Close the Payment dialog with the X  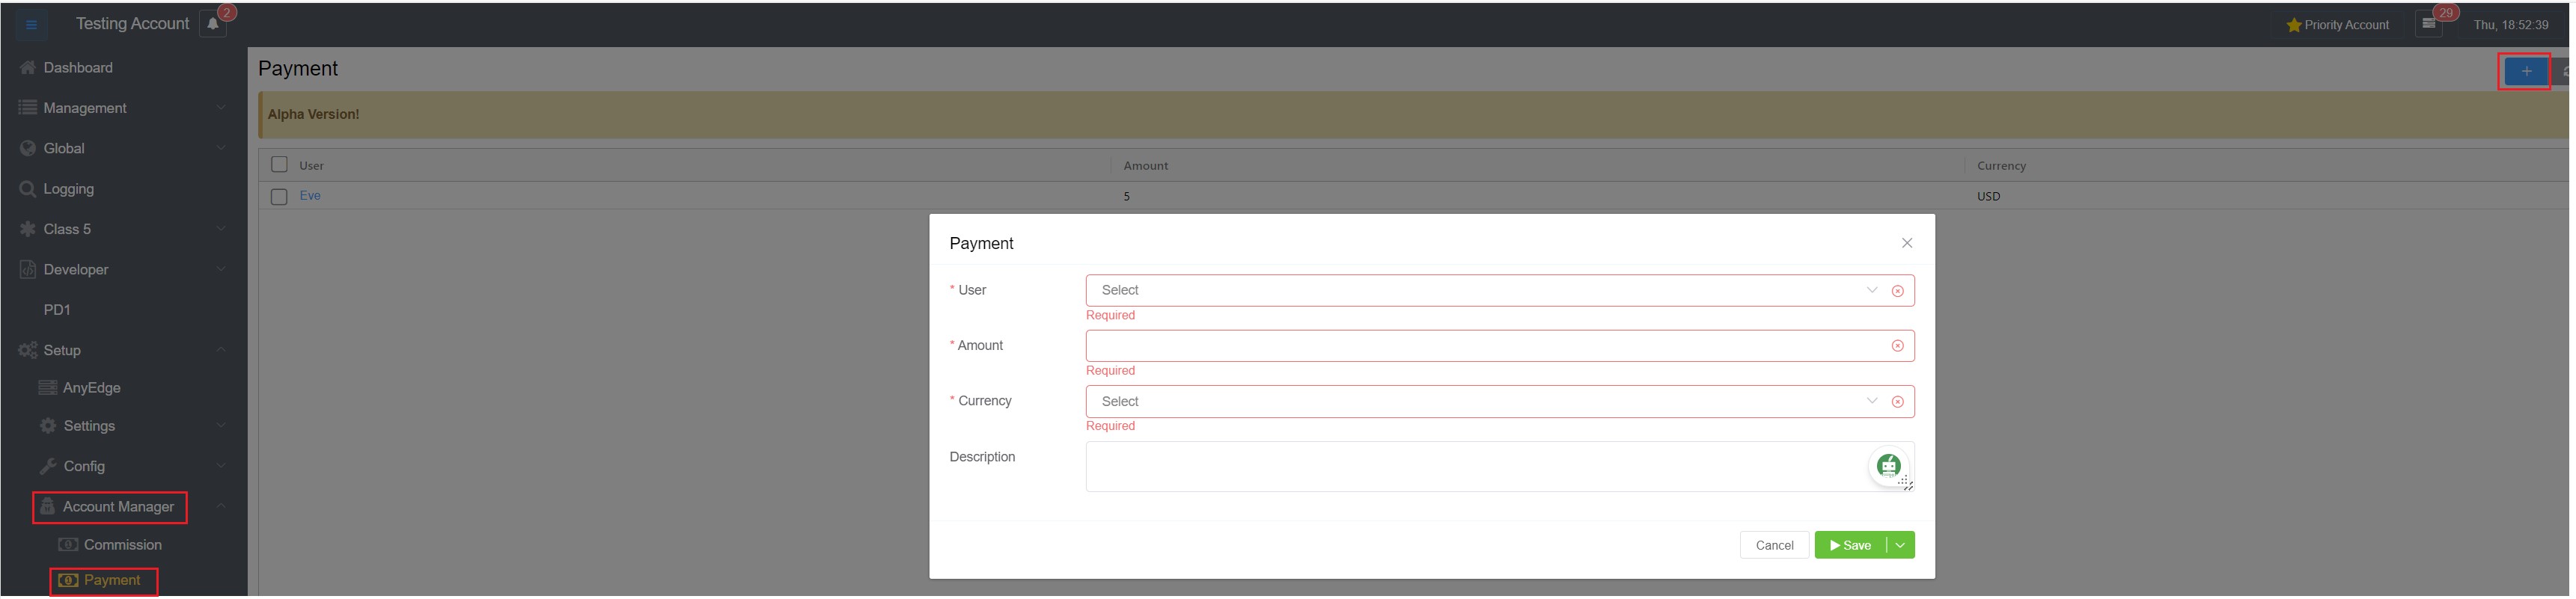tap(1907, 243)
